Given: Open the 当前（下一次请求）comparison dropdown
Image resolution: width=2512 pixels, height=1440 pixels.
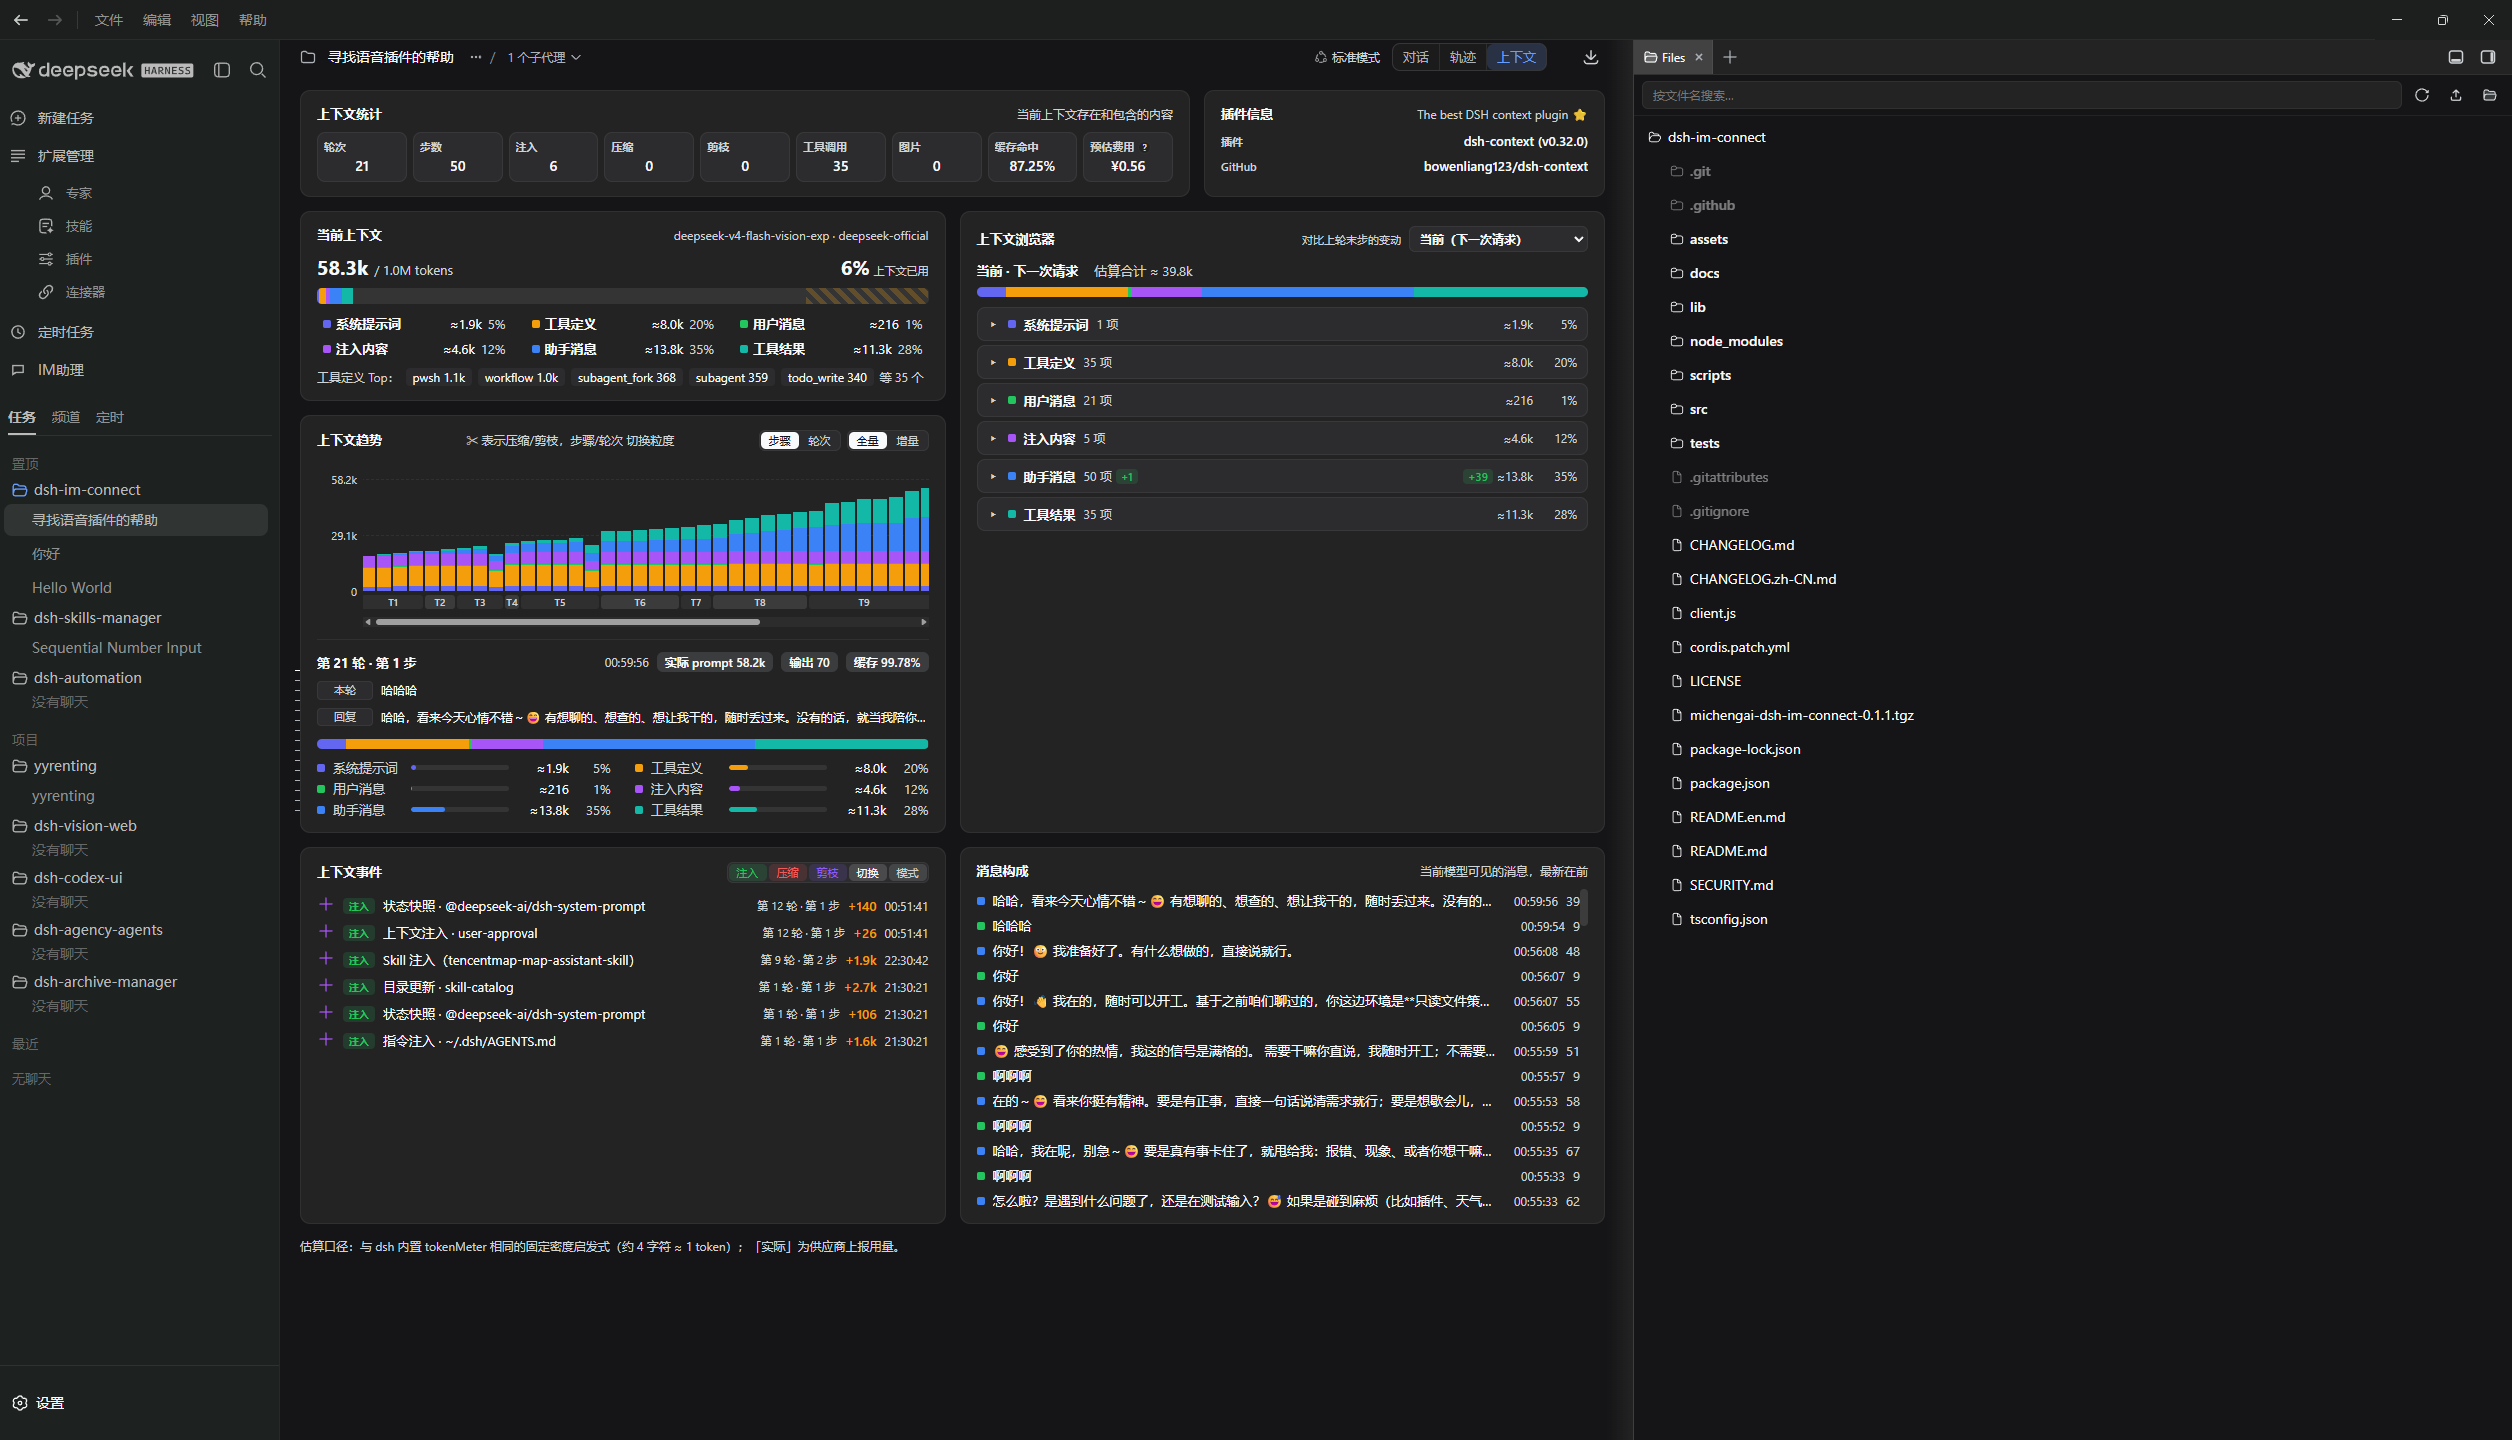Looking at the screenshot, I should [1498, 239].
